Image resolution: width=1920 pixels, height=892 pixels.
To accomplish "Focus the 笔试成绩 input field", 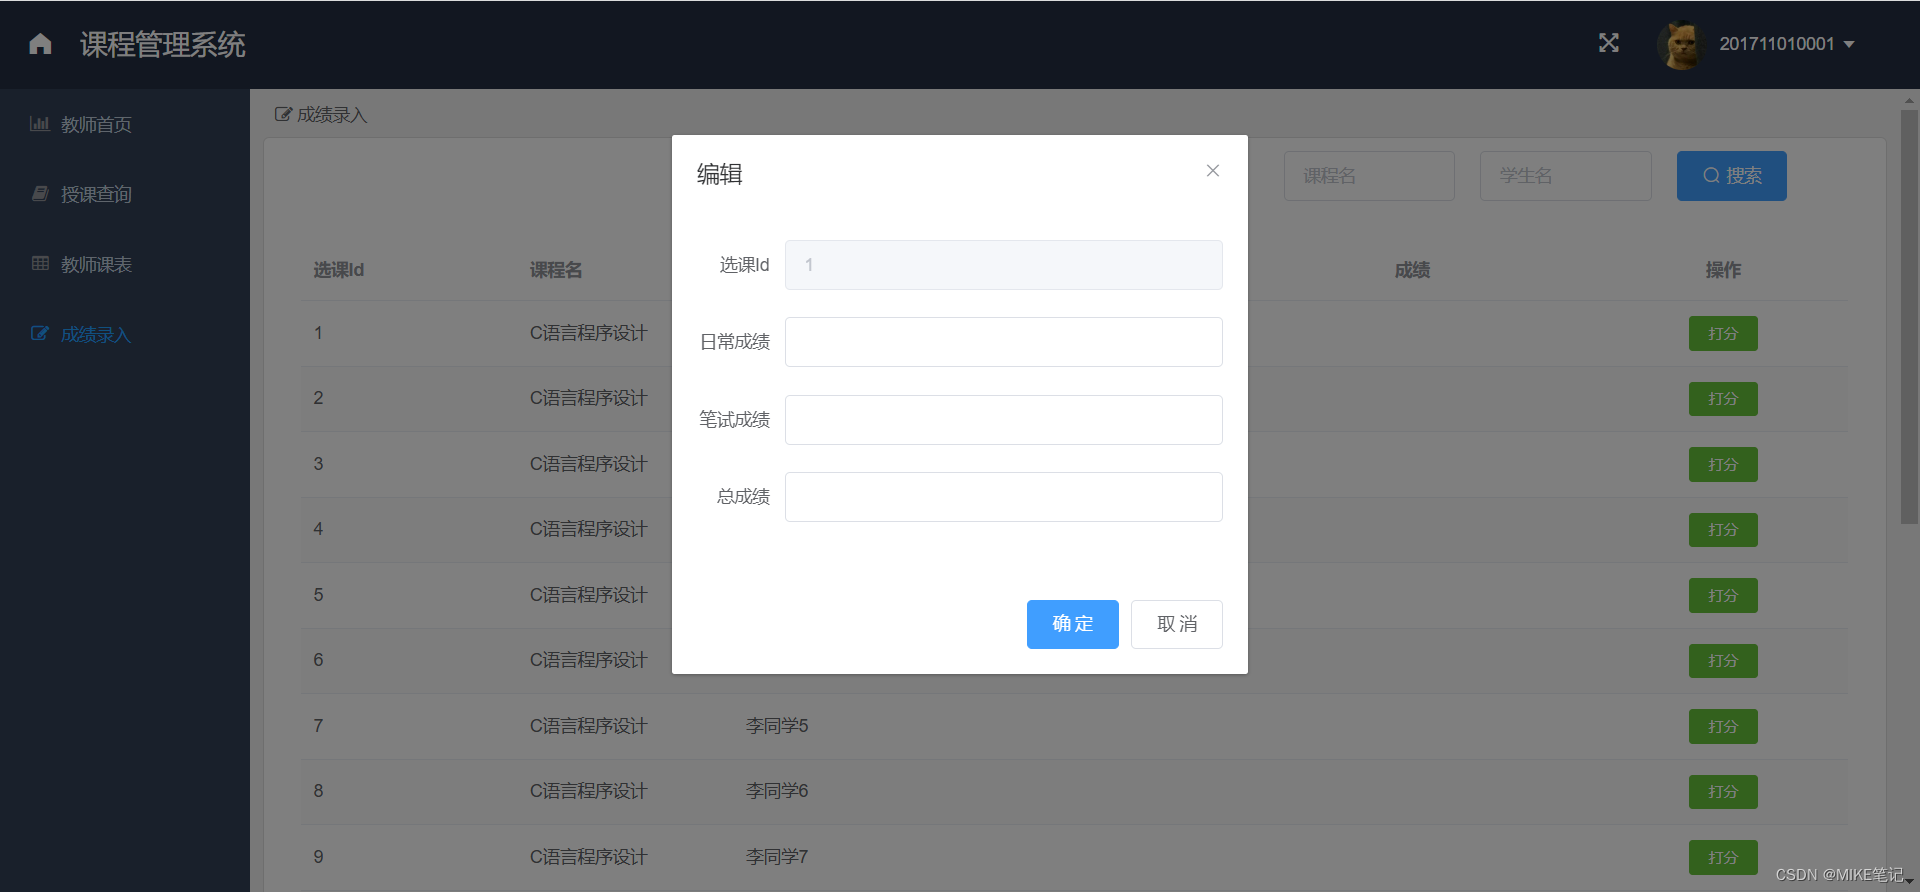I will point(1004,420).
